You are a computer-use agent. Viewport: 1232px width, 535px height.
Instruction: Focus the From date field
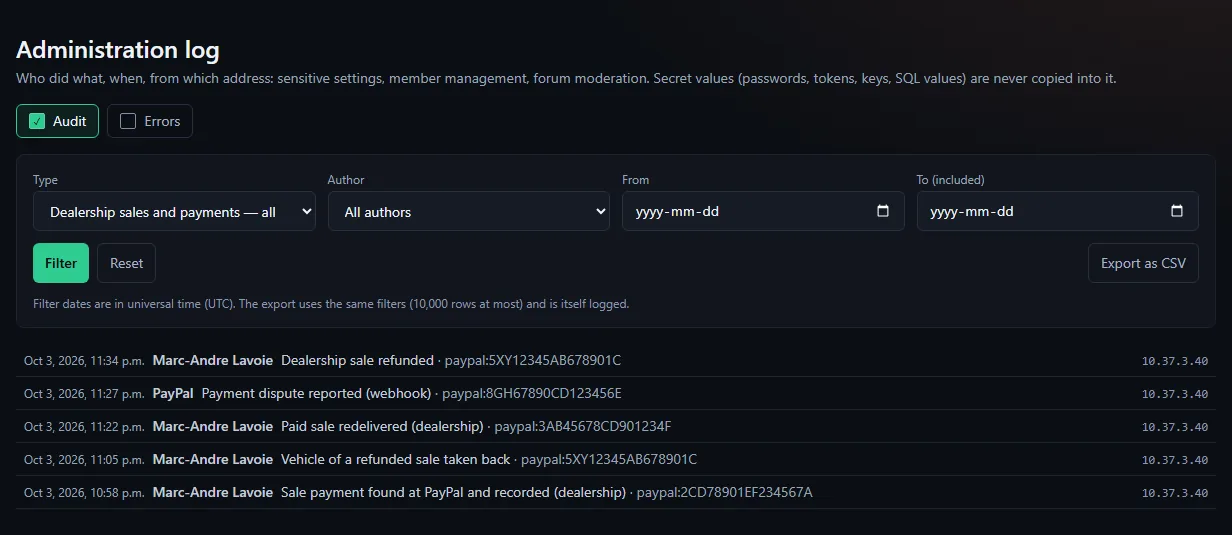tap(763, 212)
